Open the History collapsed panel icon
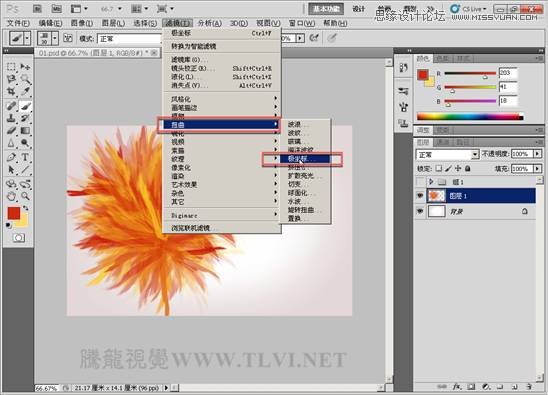 [x=403, y=67]
